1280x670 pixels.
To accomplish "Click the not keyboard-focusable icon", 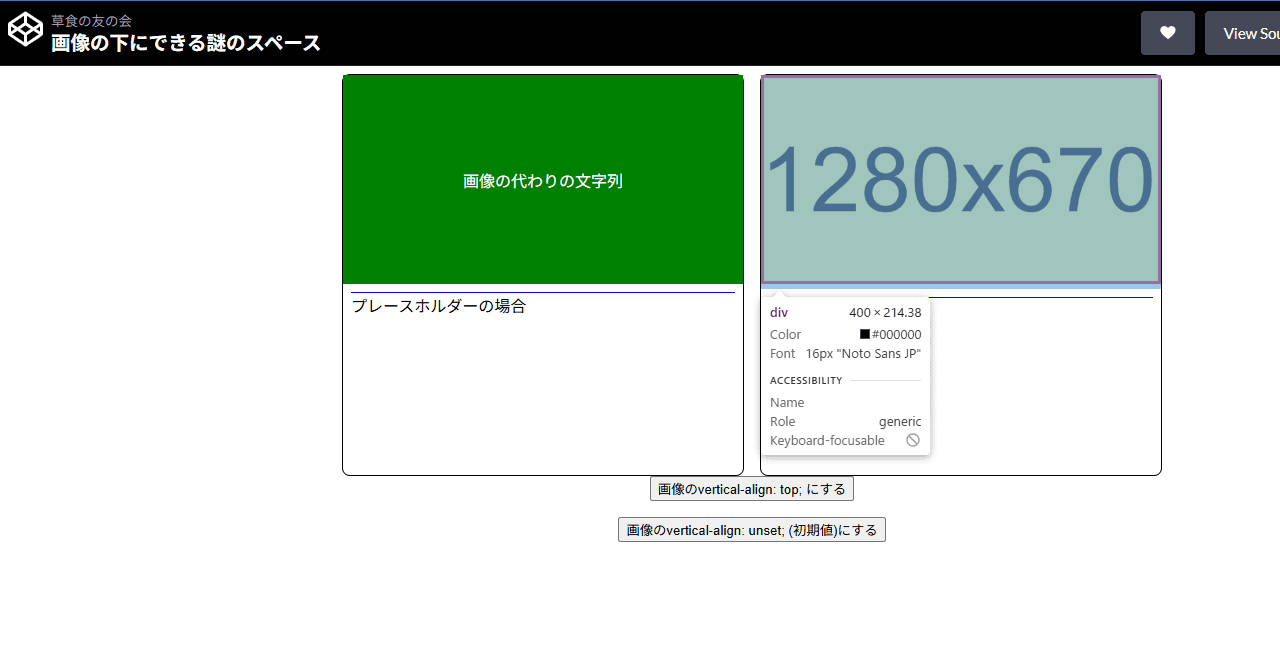I will coord(913,440).
